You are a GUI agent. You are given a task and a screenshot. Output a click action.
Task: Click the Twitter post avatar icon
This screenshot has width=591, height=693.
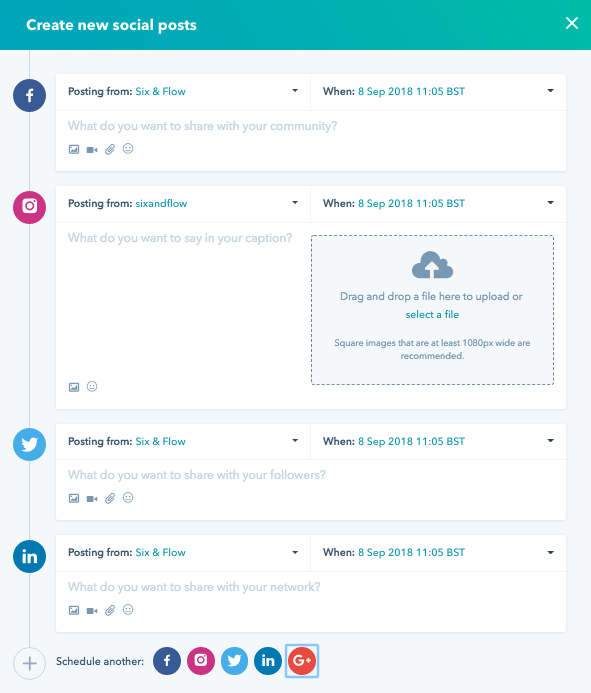pyautogui.click(x=29, y=444)
